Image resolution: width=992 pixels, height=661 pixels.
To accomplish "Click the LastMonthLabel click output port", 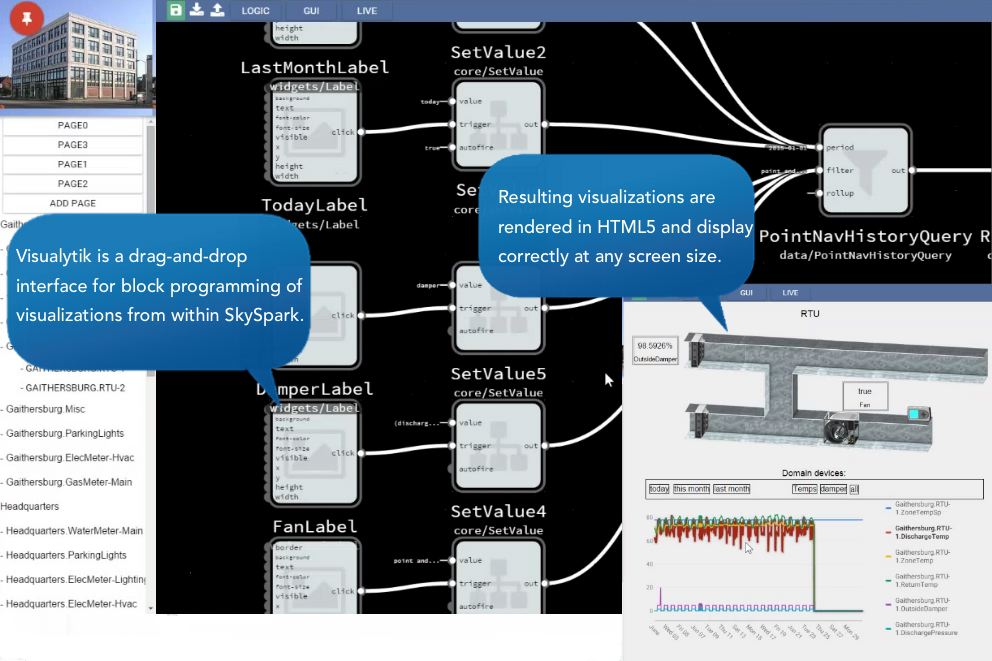I will [361, 132].
